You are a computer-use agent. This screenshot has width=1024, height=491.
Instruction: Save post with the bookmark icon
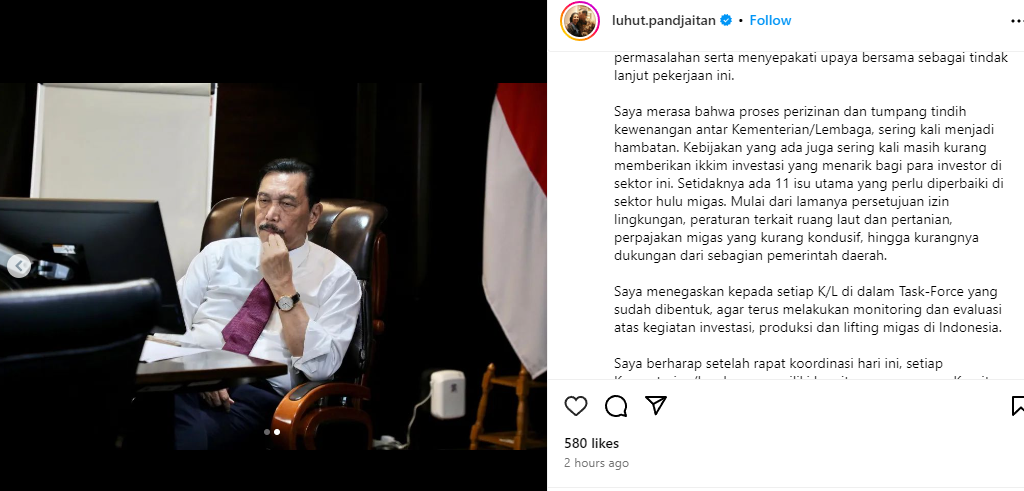[x=1017, y=406]
